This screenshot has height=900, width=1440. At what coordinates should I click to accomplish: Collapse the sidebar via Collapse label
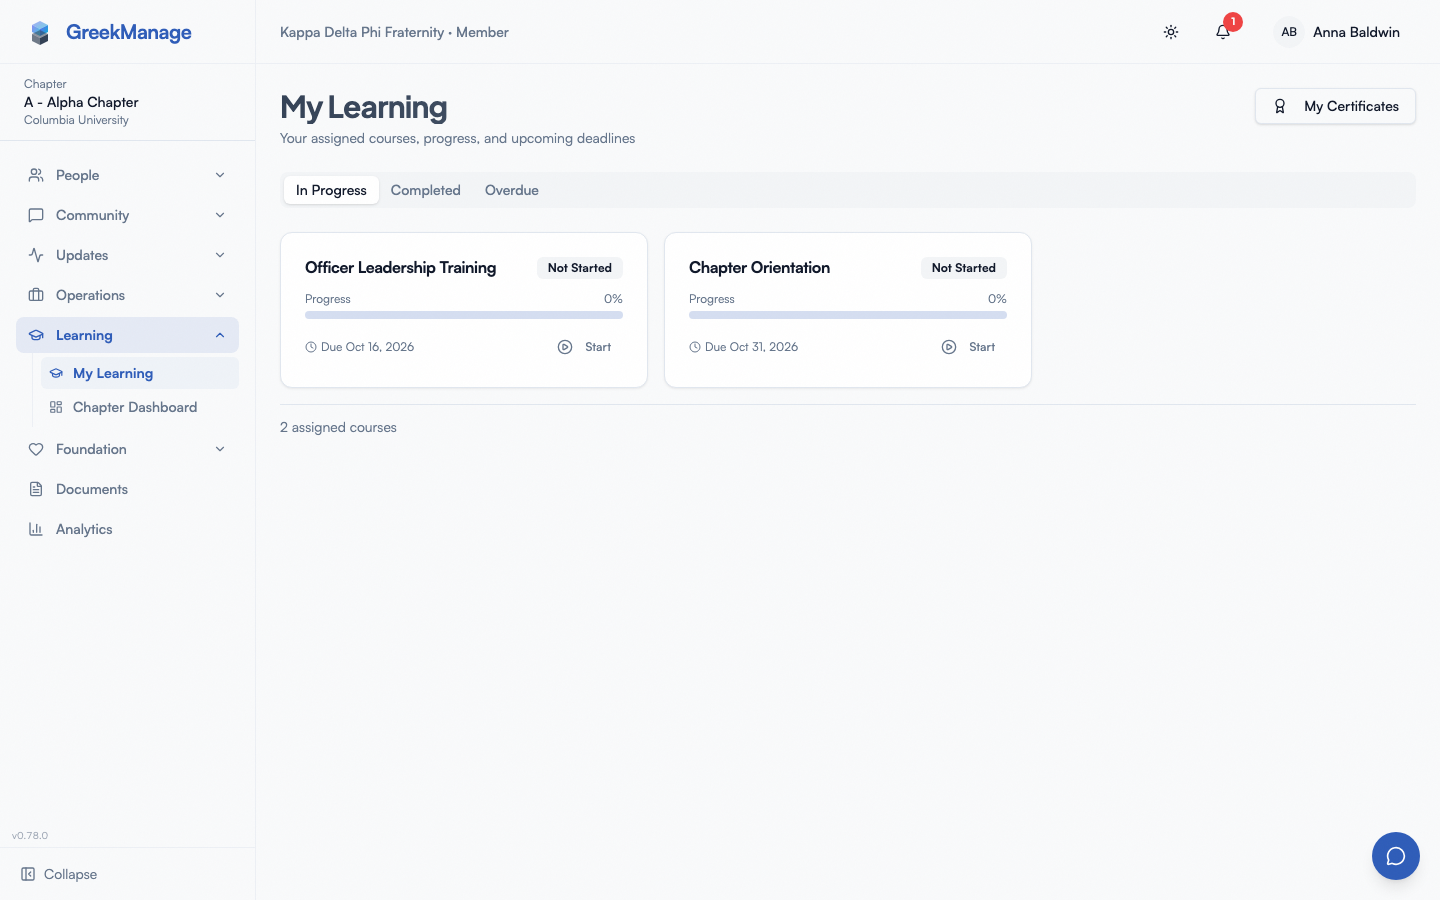(70, 874)
